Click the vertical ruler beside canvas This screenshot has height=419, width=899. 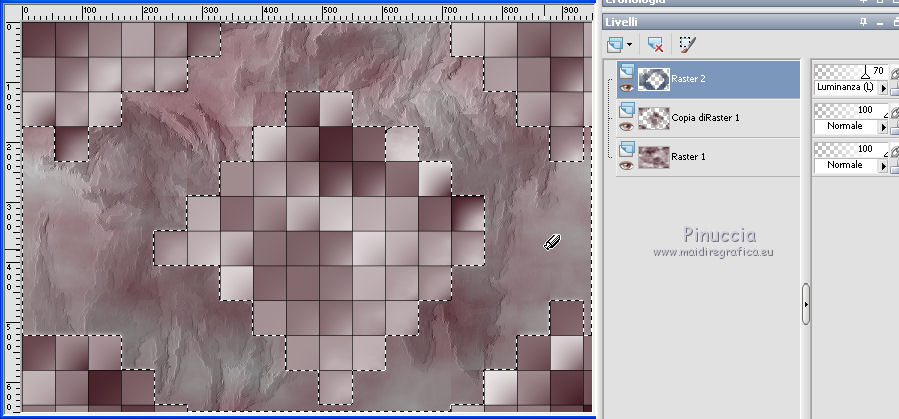13,217
